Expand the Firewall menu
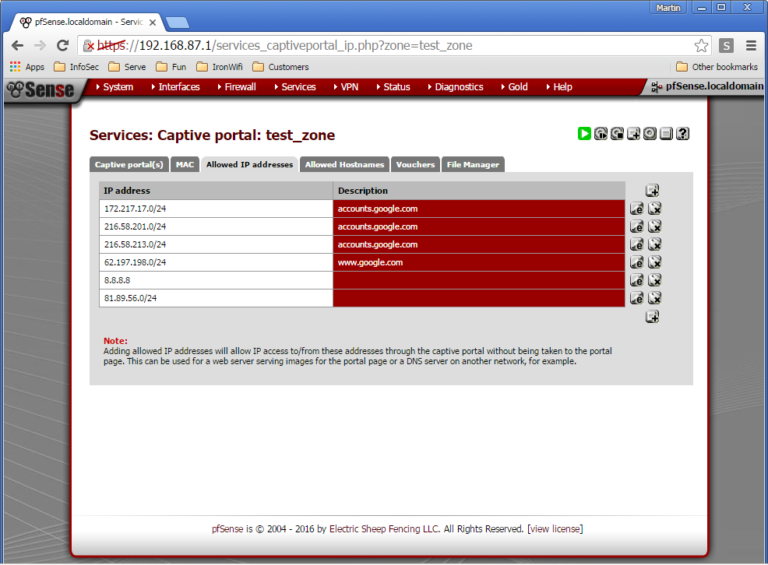This screenshot has width=768, height=565. (x=240, y=87)
